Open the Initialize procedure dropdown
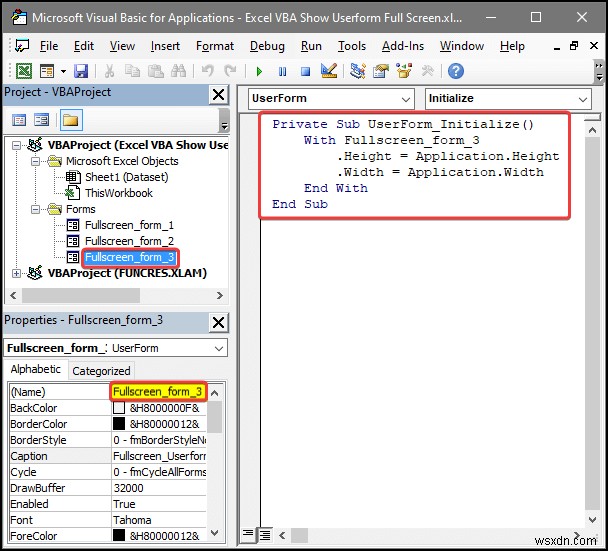Viewport: 608px width, 551px height. (x=583, y=99)
